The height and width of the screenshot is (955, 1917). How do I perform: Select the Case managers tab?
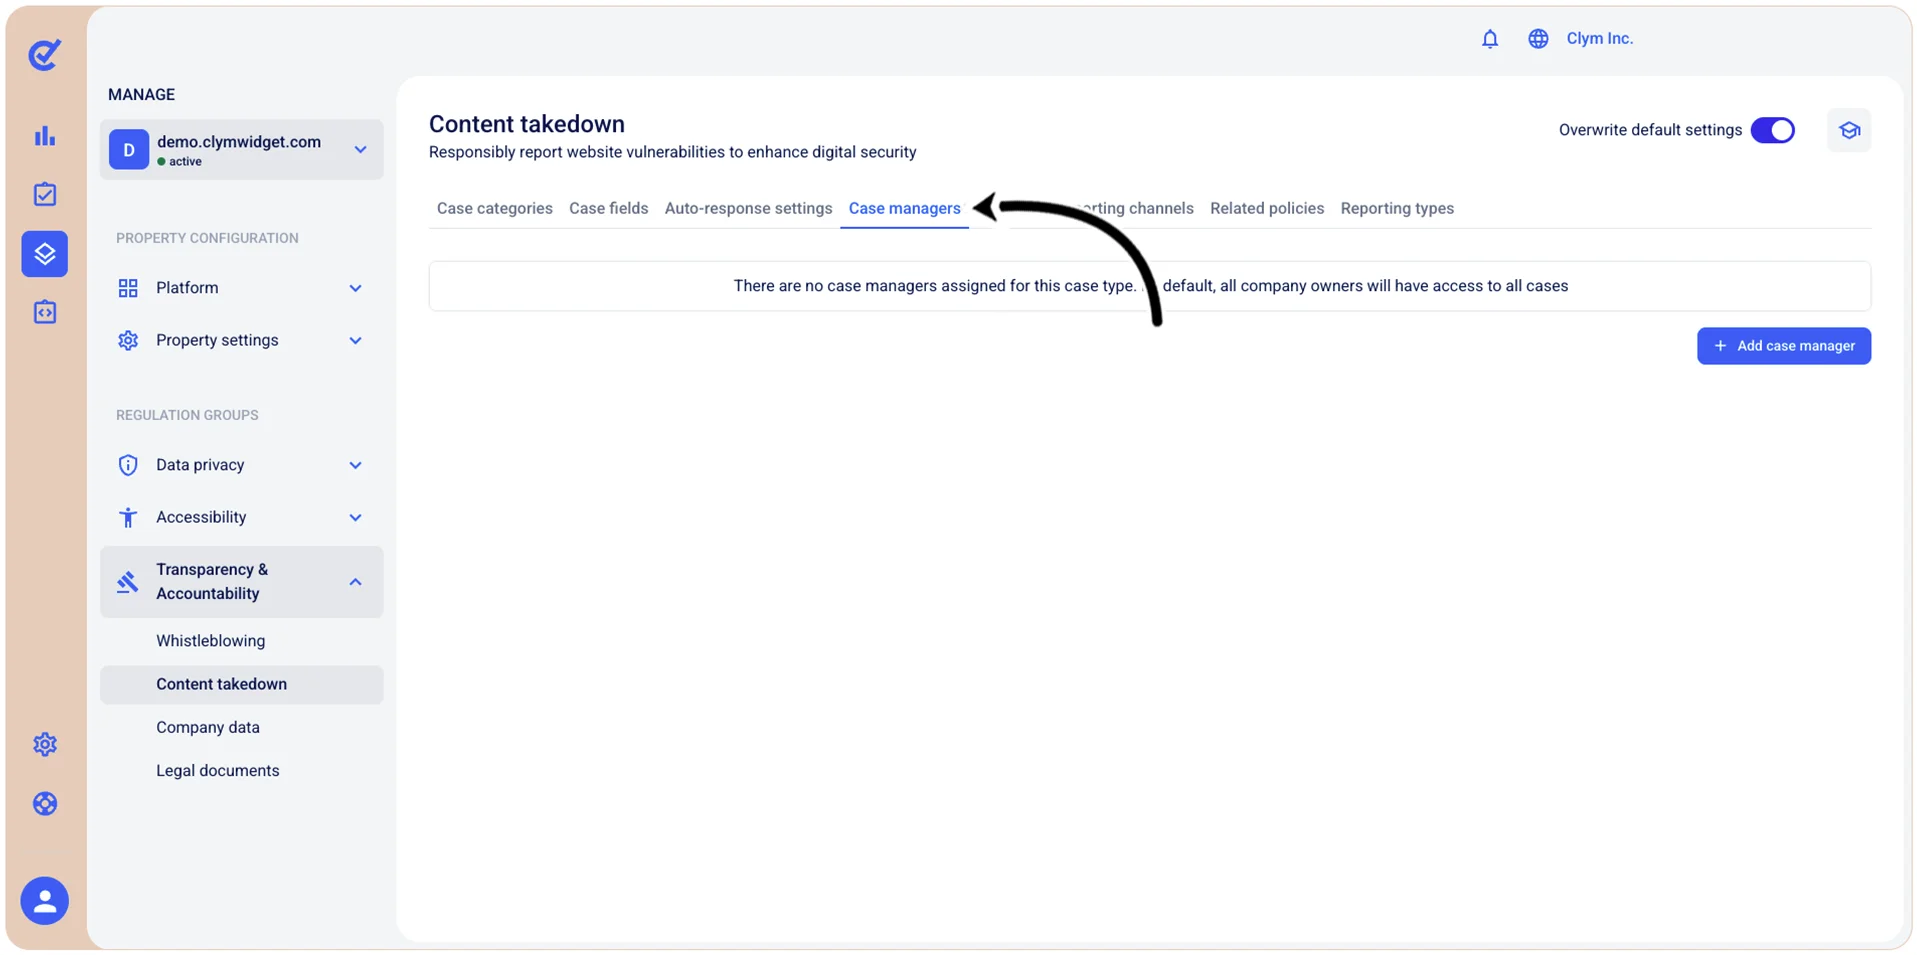pos(905,208)
